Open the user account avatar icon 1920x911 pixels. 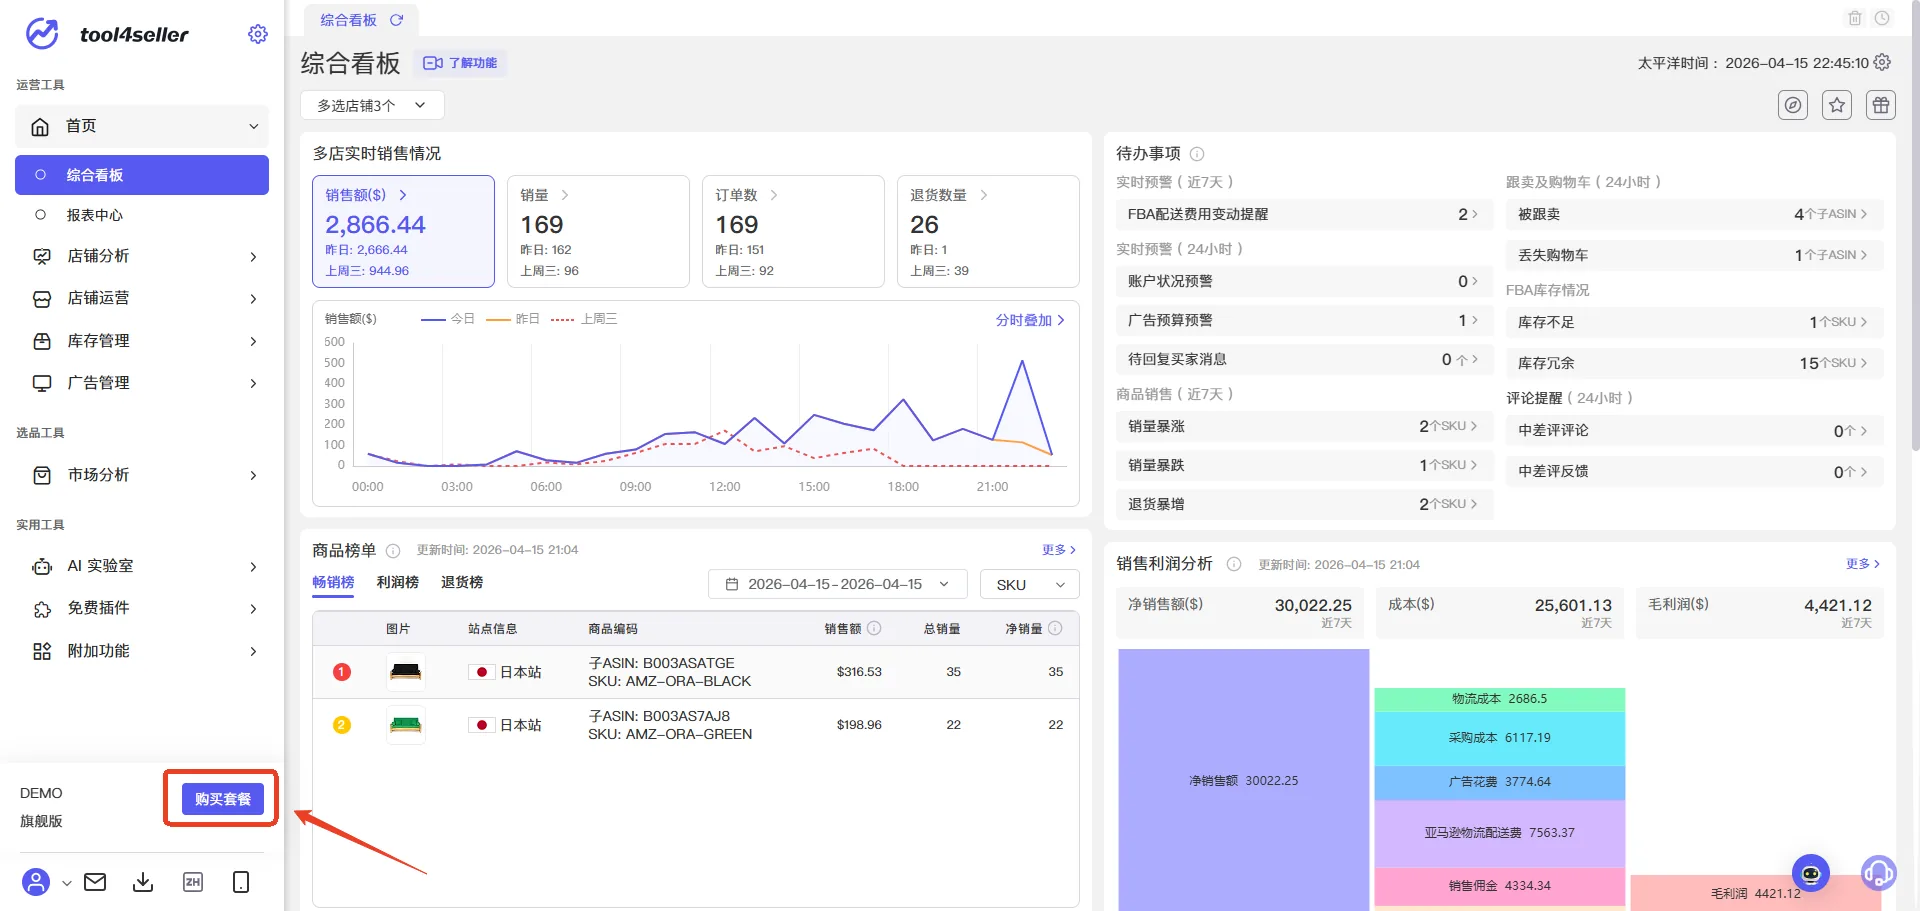tap(36, 882)
